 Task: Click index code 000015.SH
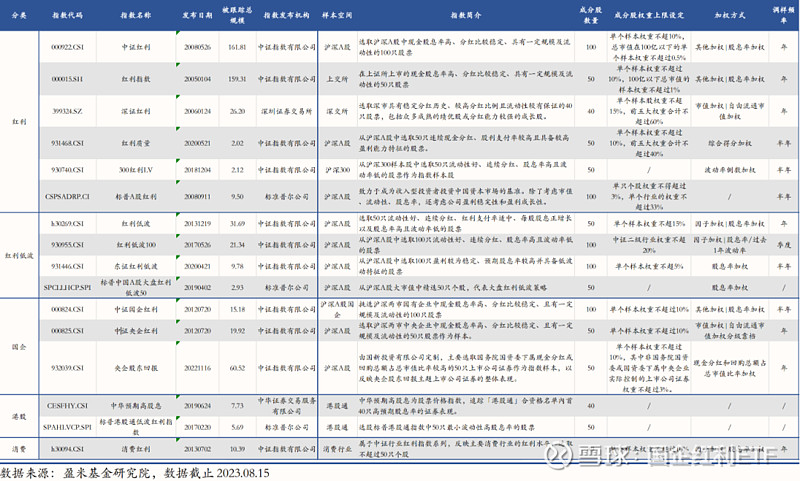pyautogui.click(x=67, y=79)
